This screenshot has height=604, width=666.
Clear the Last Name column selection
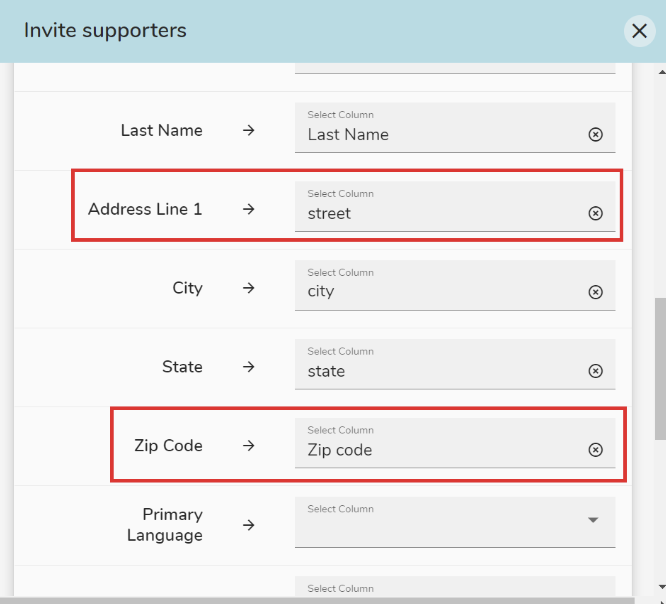pos(595,134)
